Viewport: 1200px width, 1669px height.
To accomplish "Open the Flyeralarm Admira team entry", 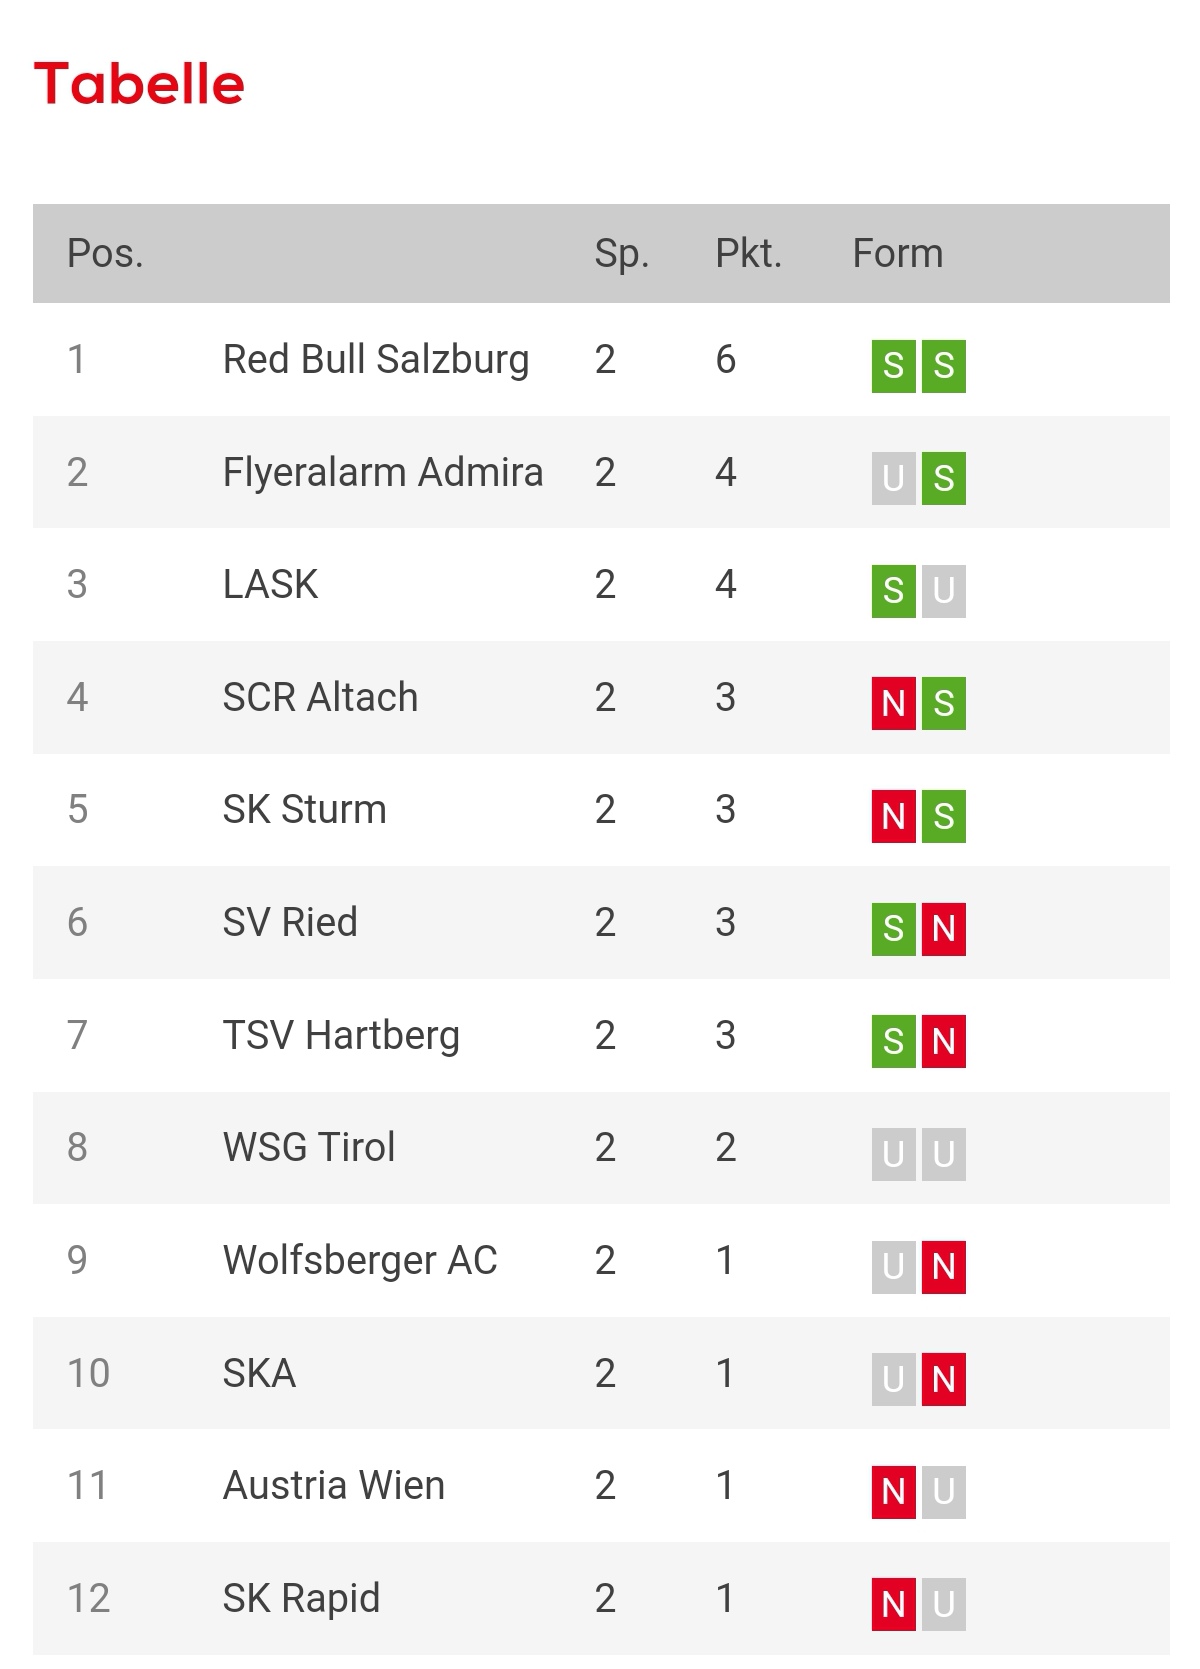I will (383, 472).
